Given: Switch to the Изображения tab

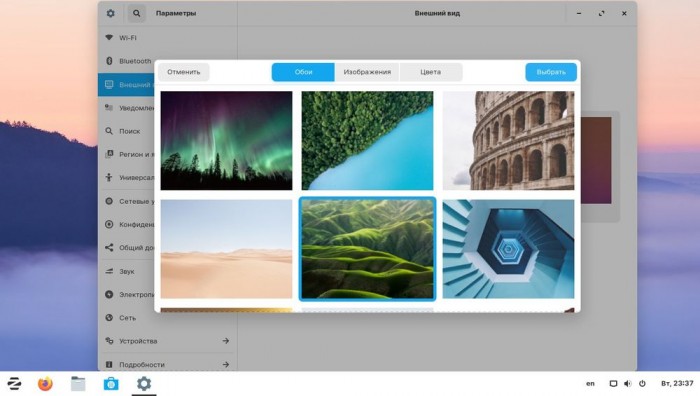Looking at the screenshot, I should (367, 72).
